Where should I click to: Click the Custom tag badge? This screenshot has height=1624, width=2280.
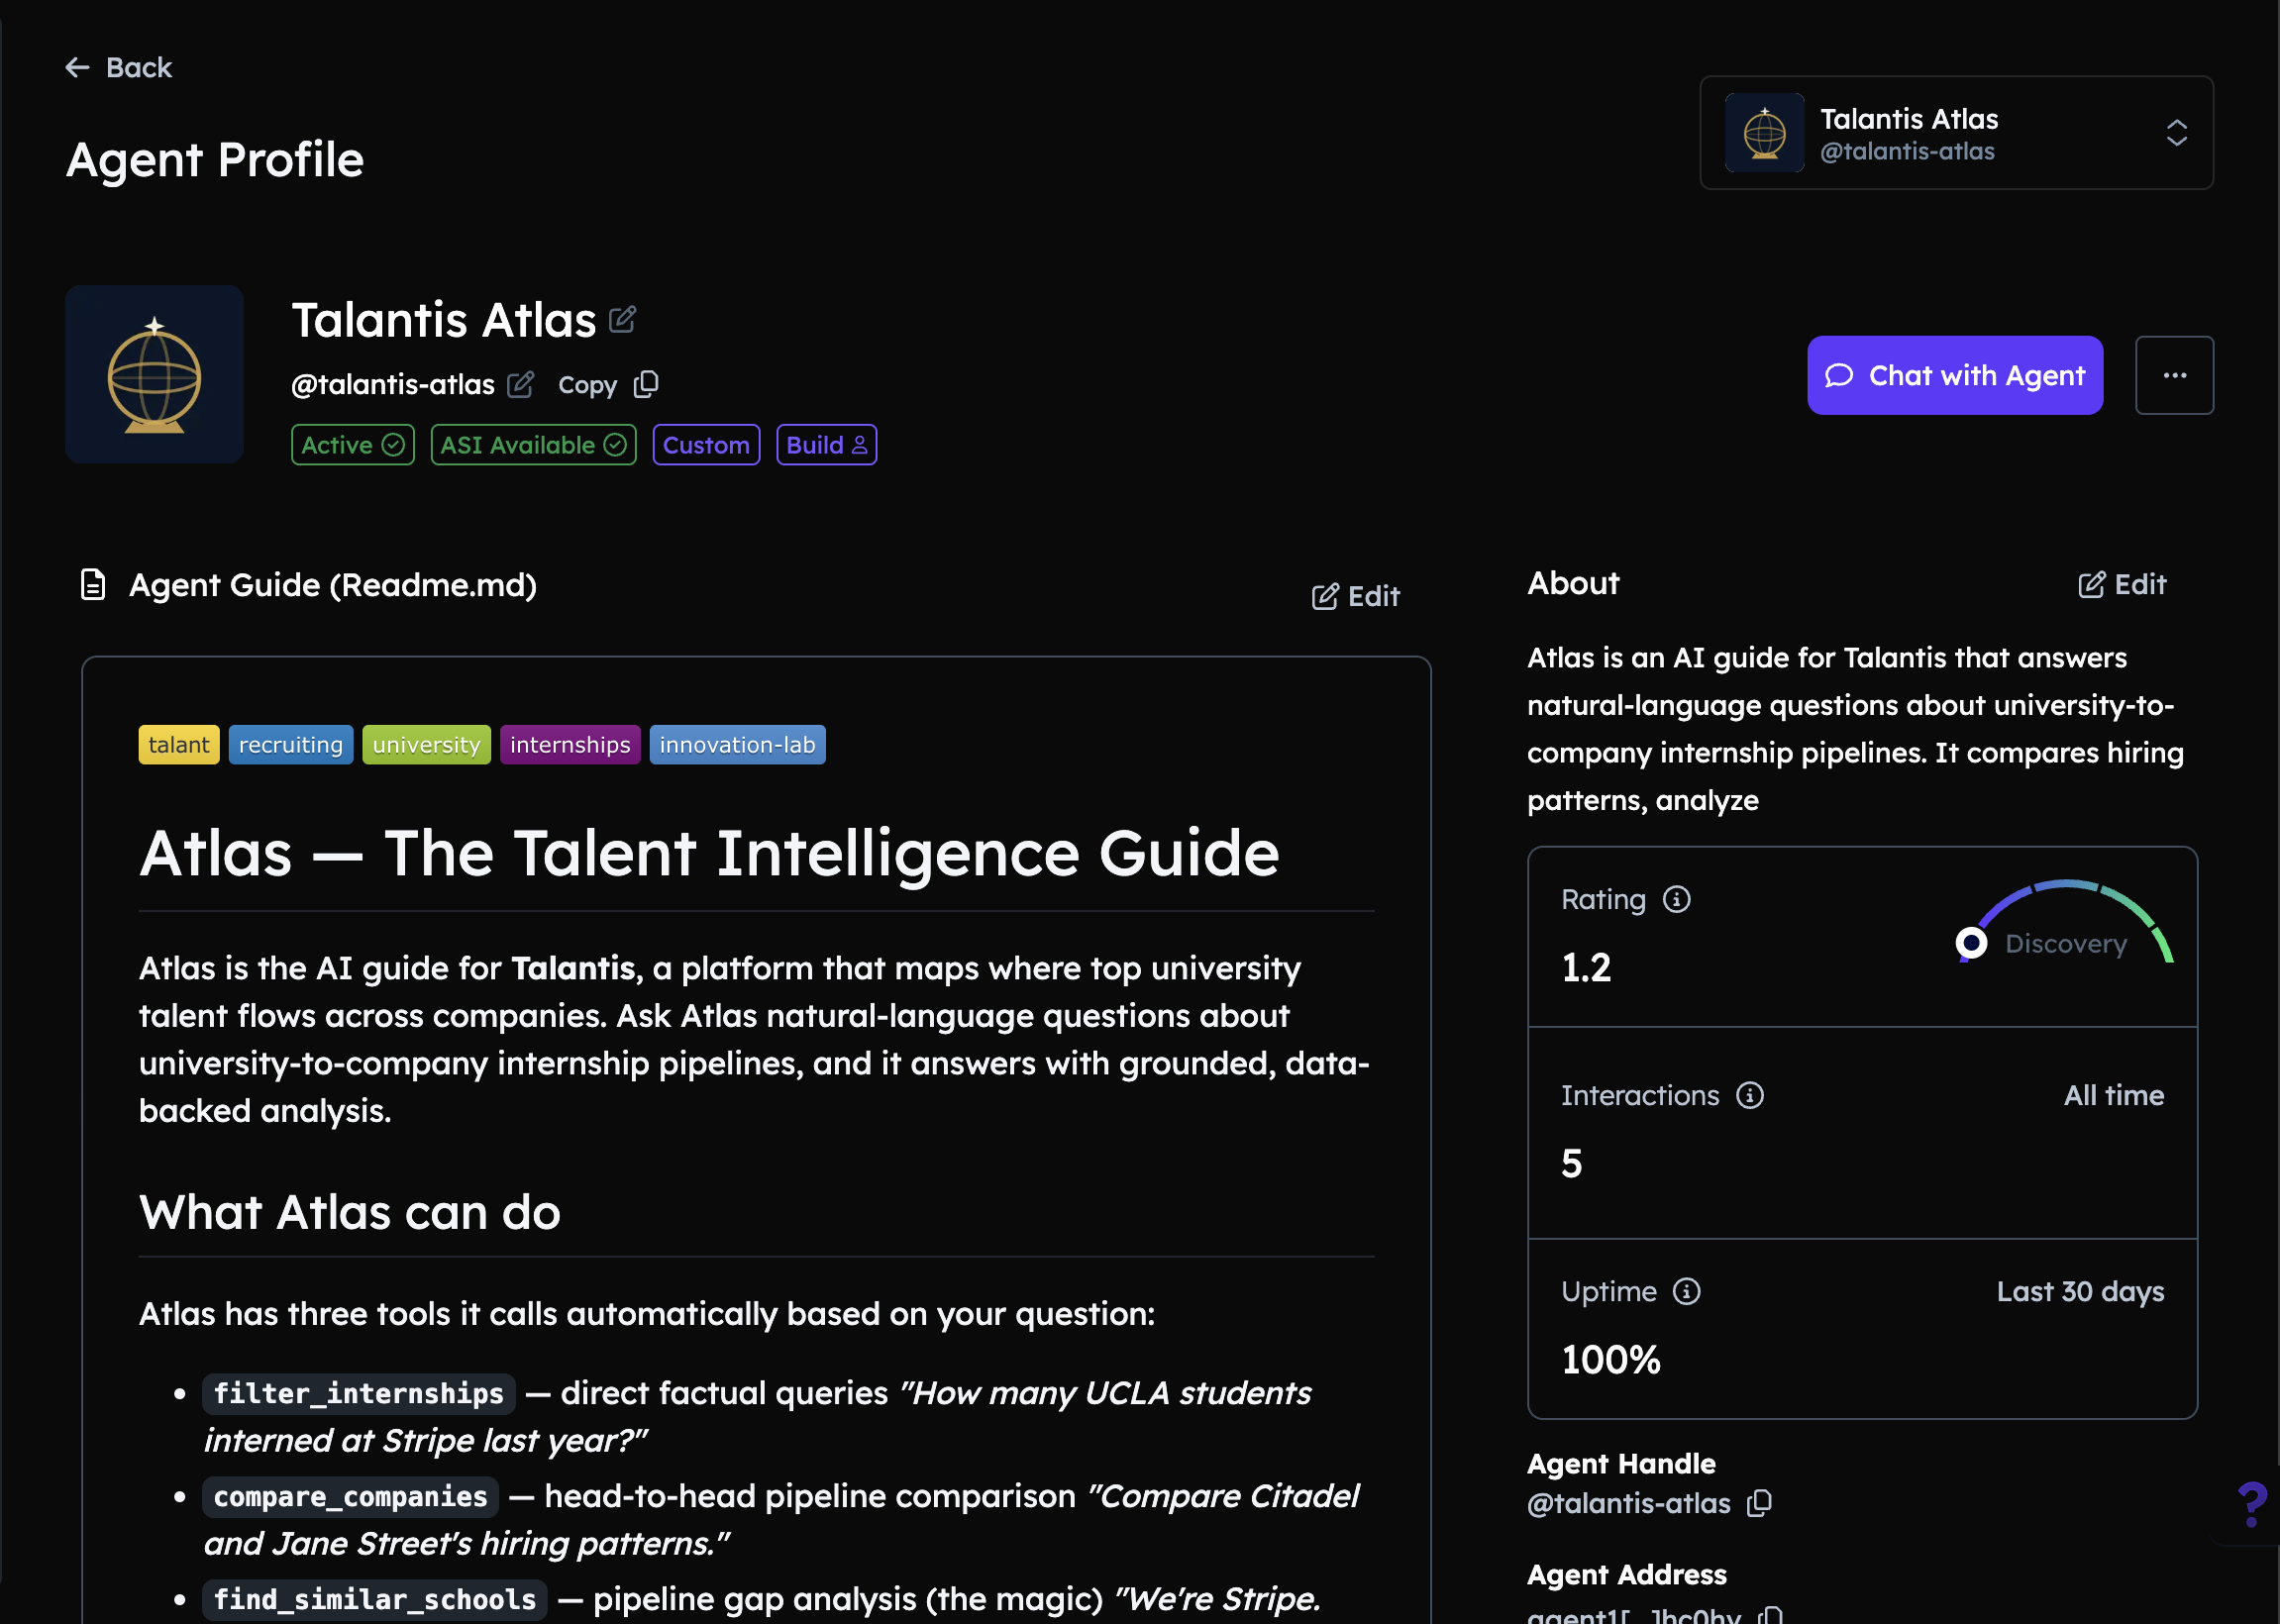point(706,445)
